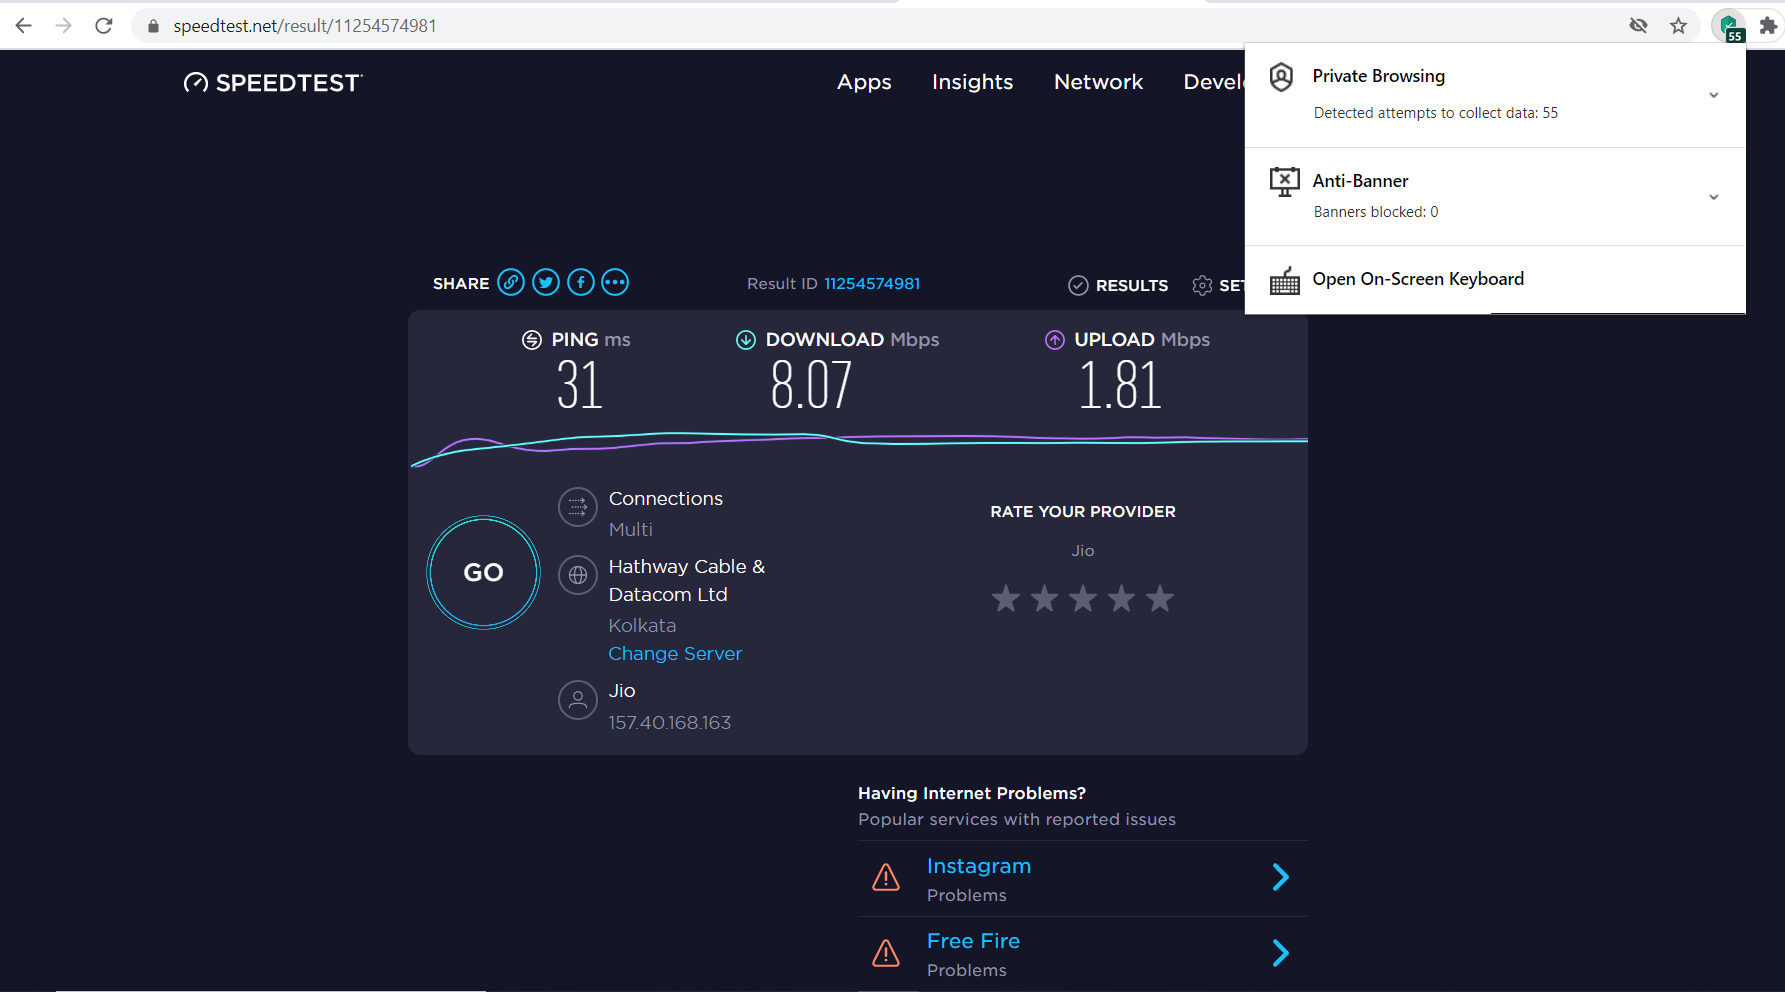
Task: Open the Apps menu
Action: click(x=864, y=82)
